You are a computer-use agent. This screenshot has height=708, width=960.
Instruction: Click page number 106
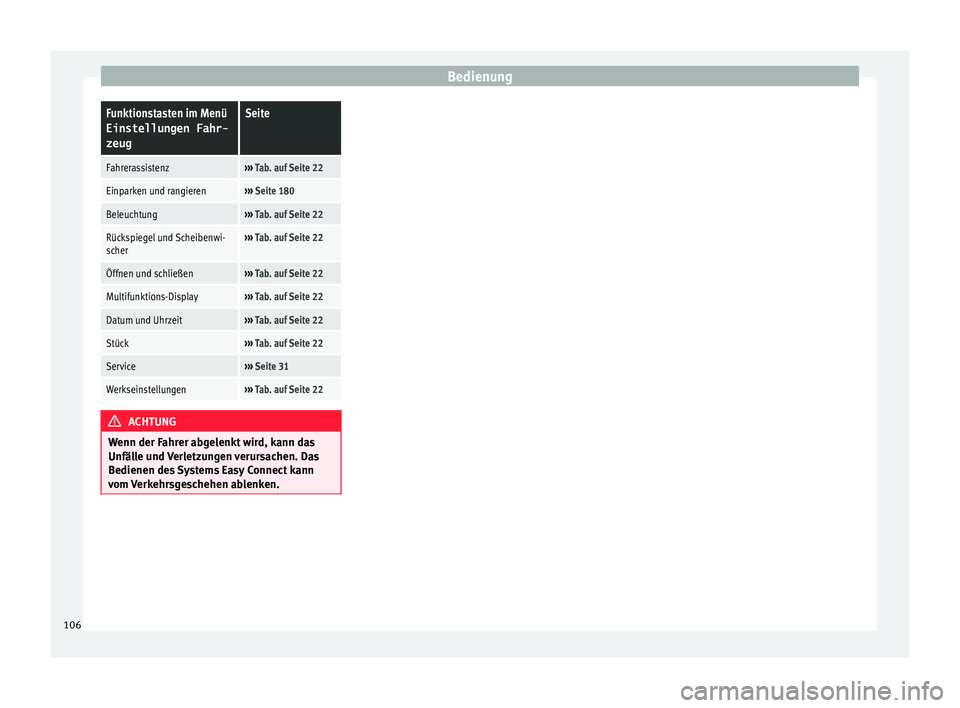(x=72, y=625)
